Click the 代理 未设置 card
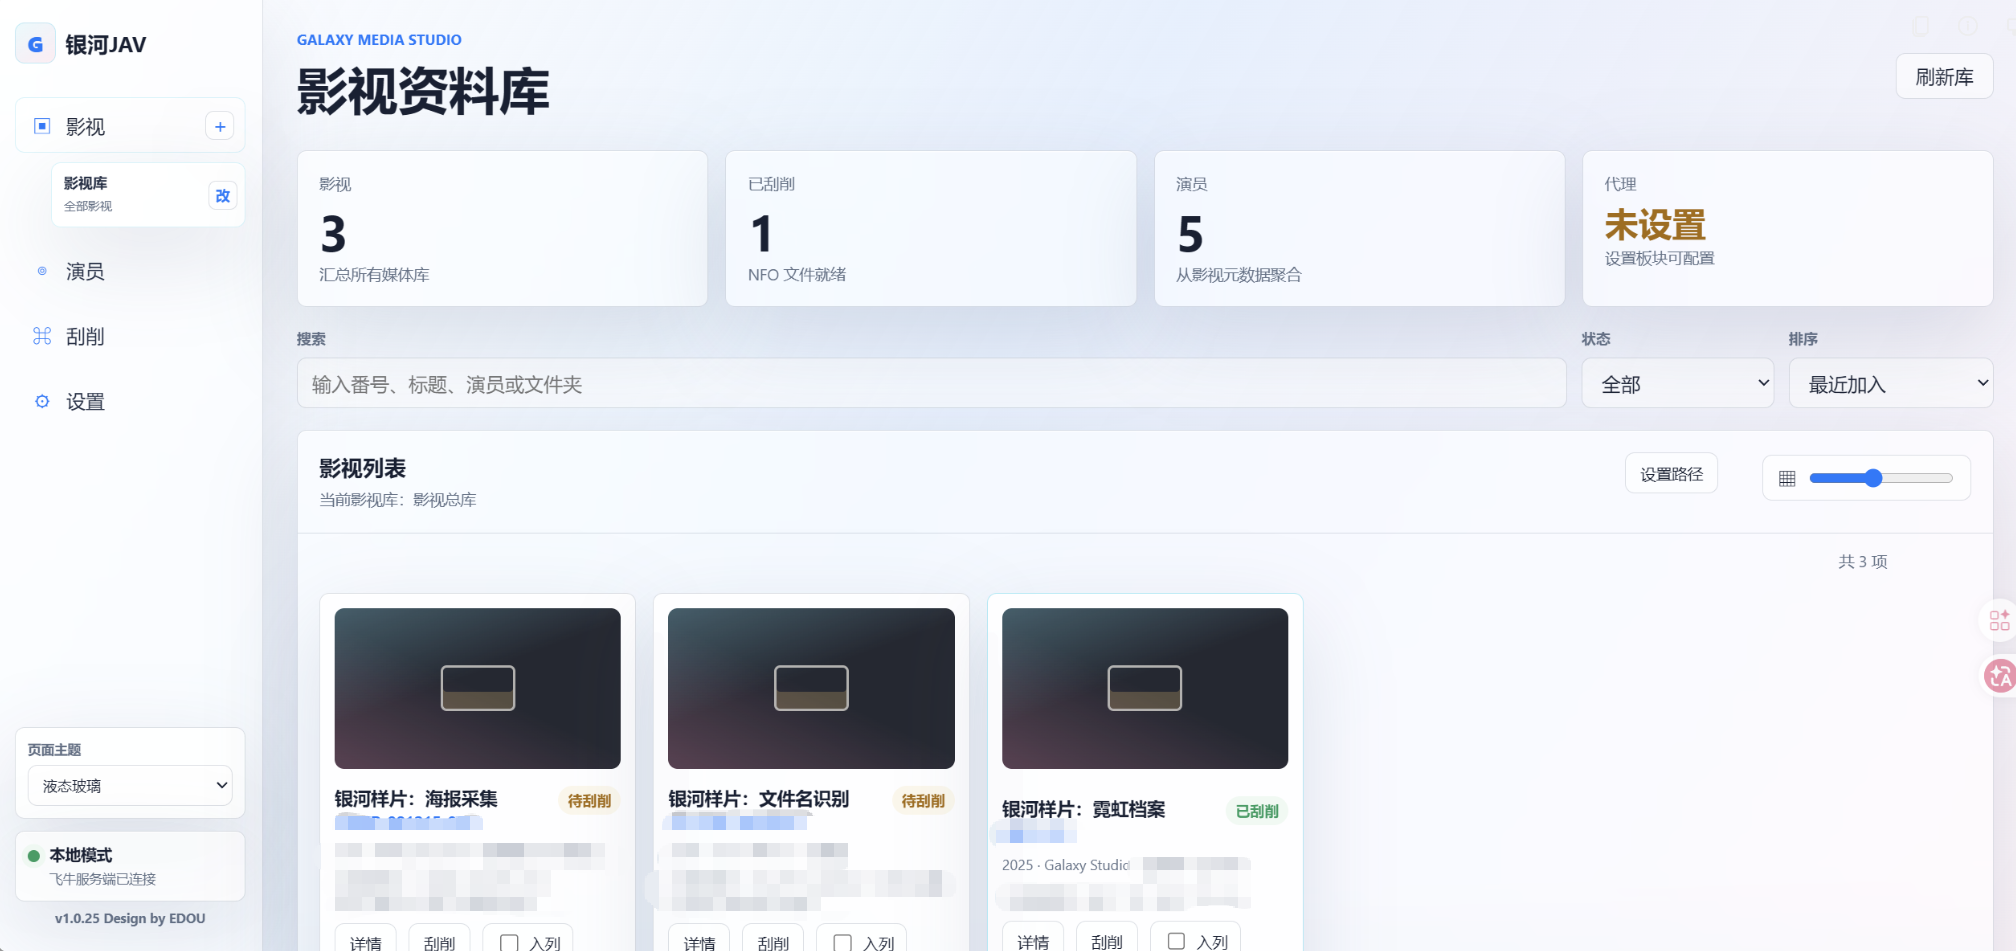This screenshot has height=951, width=2016. tap(1788, 229)
